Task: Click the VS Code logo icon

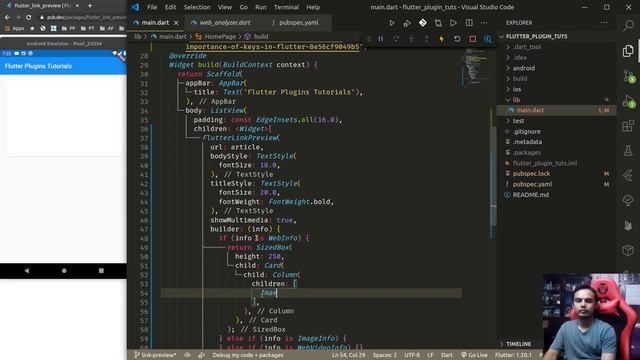Action: (x=135, y=7)
